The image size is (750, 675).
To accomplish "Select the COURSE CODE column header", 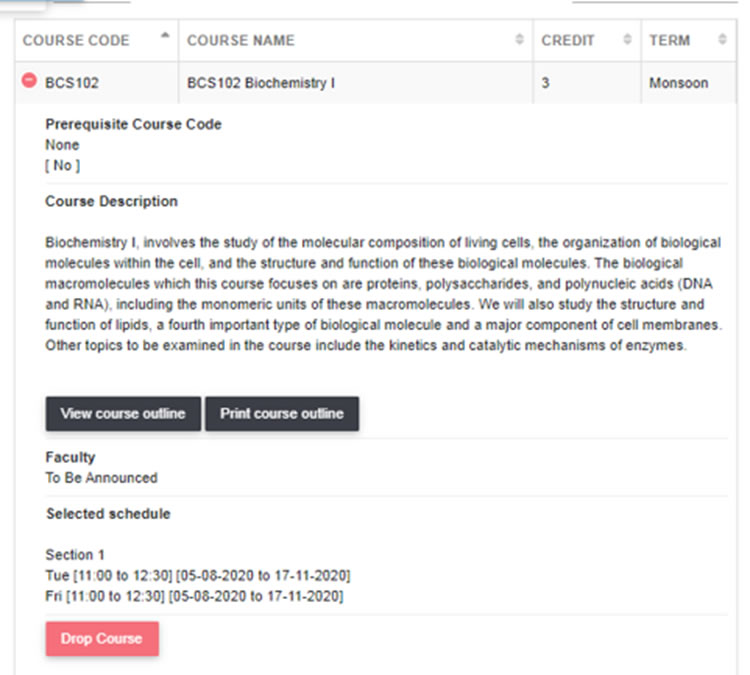I will pos(97,40).
